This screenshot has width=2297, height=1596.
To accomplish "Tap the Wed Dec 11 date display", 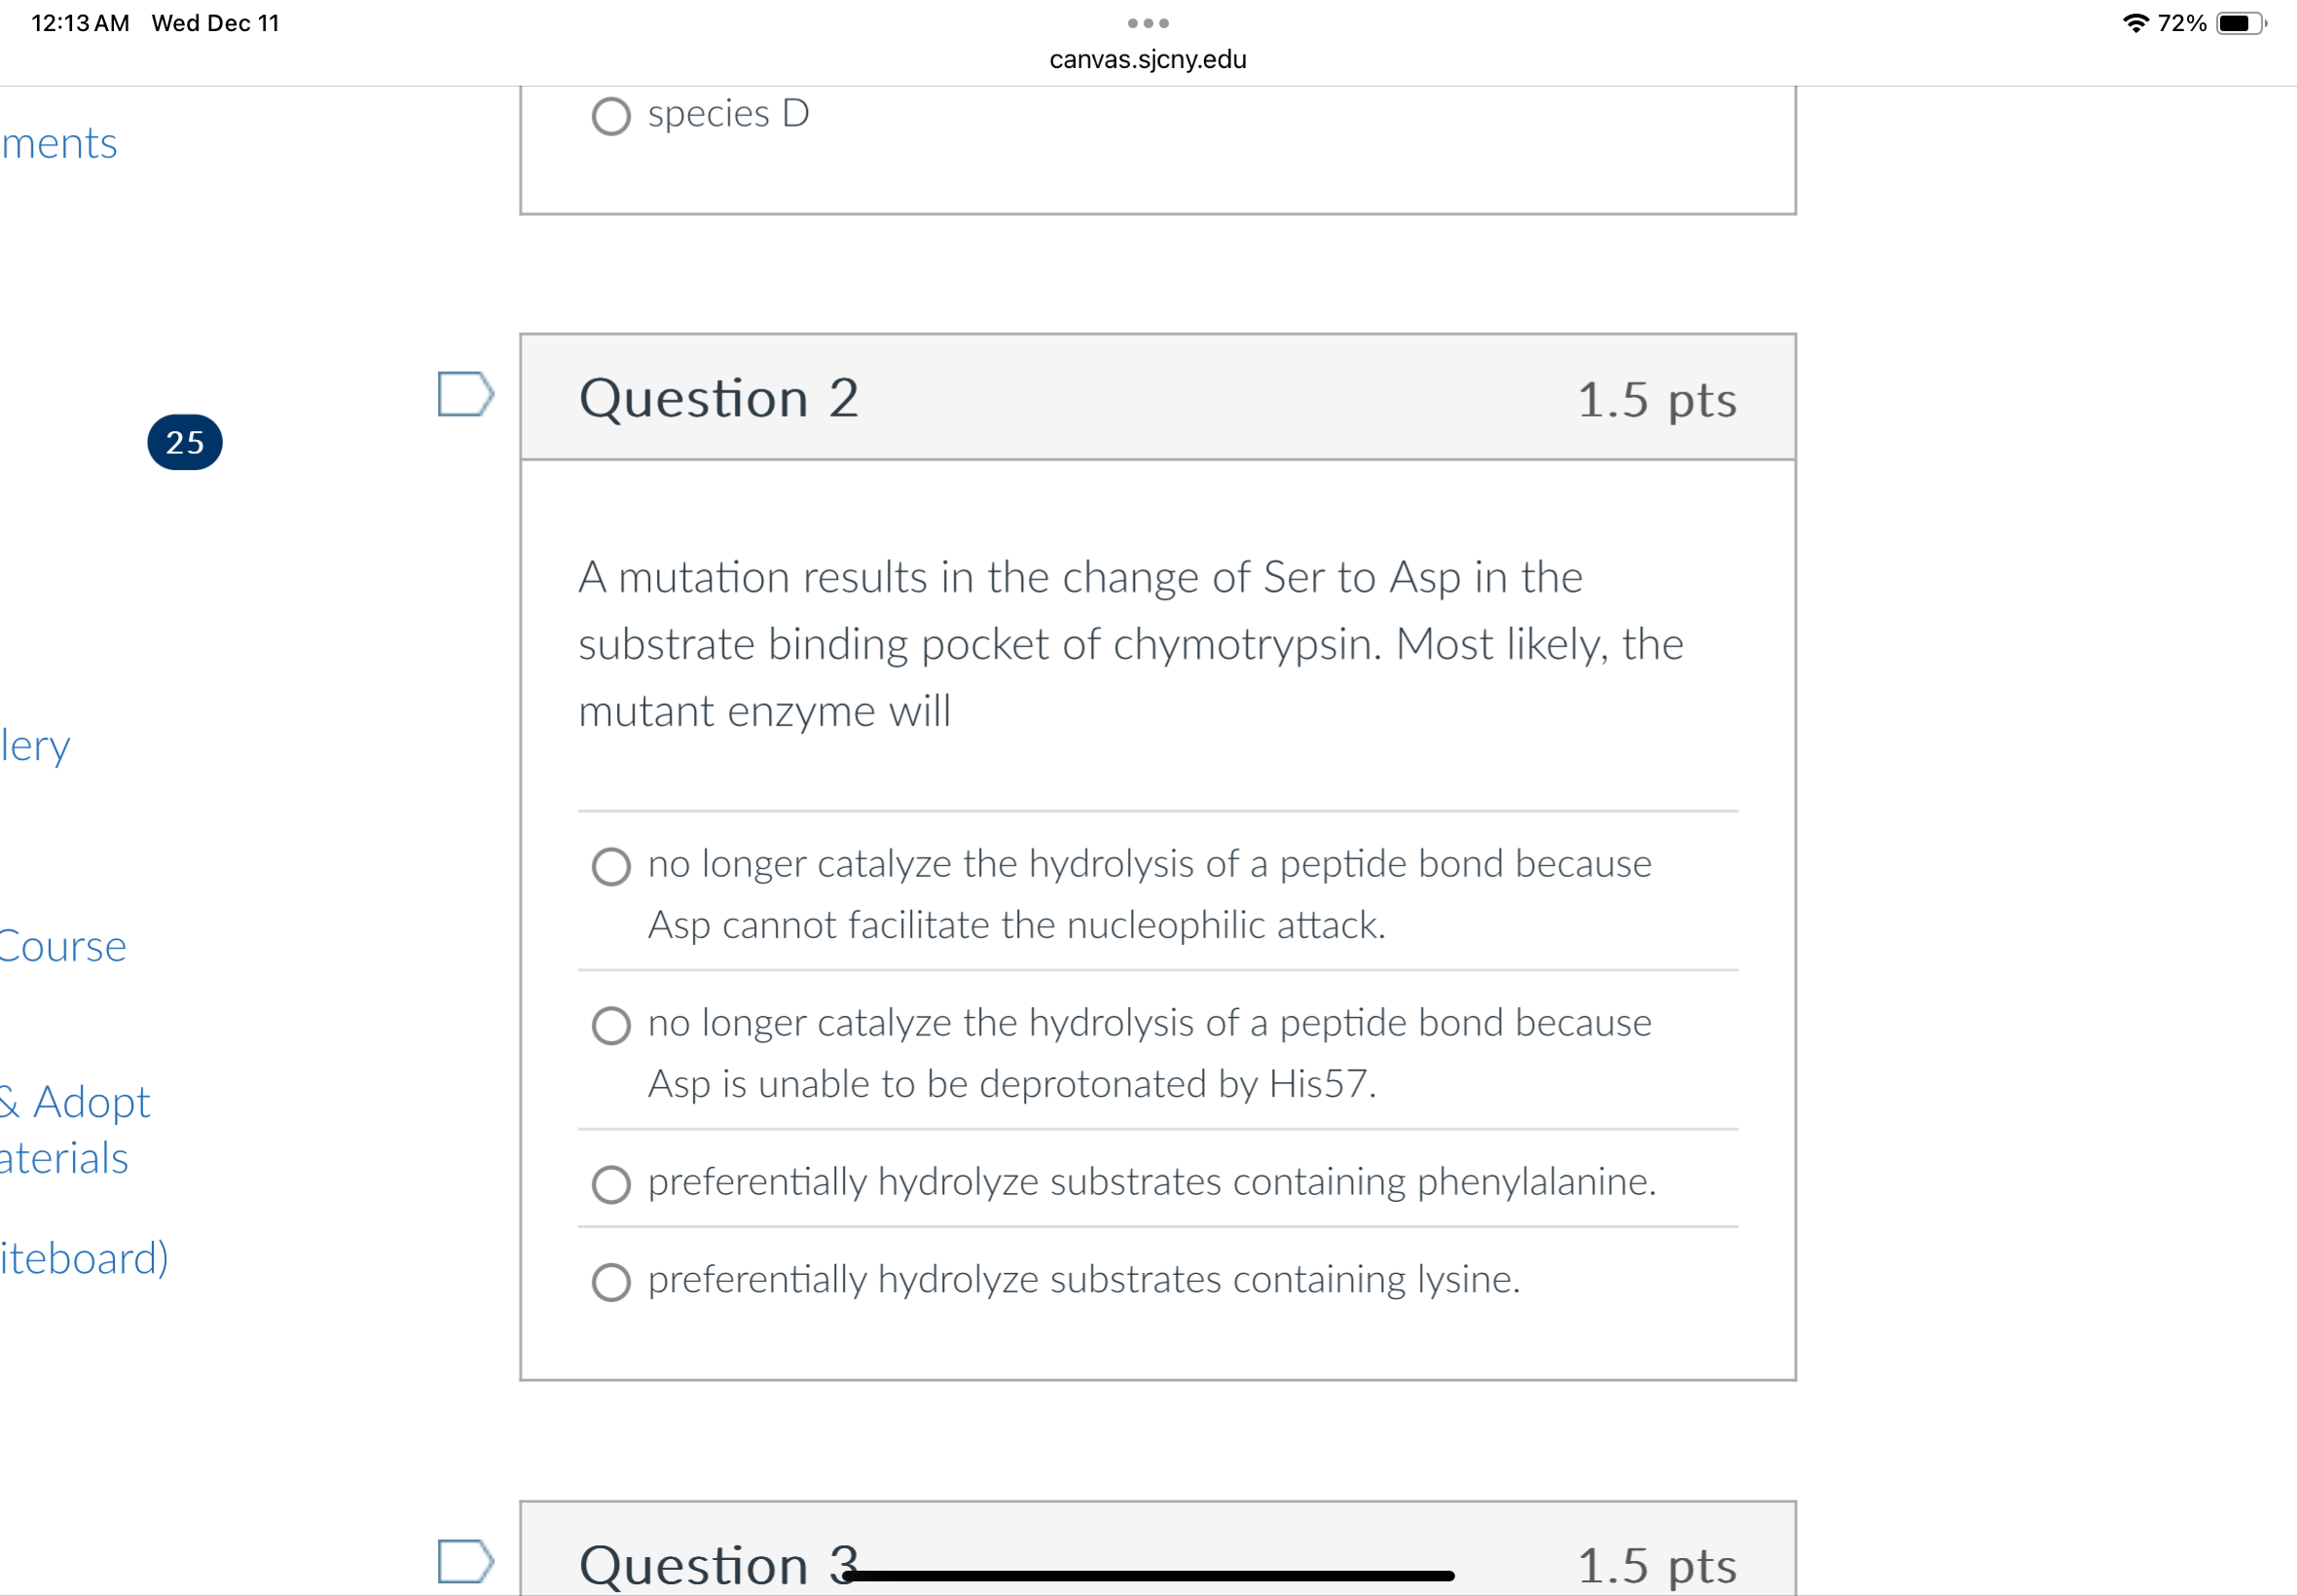I will pyautogui.click(x=216, y=22).
